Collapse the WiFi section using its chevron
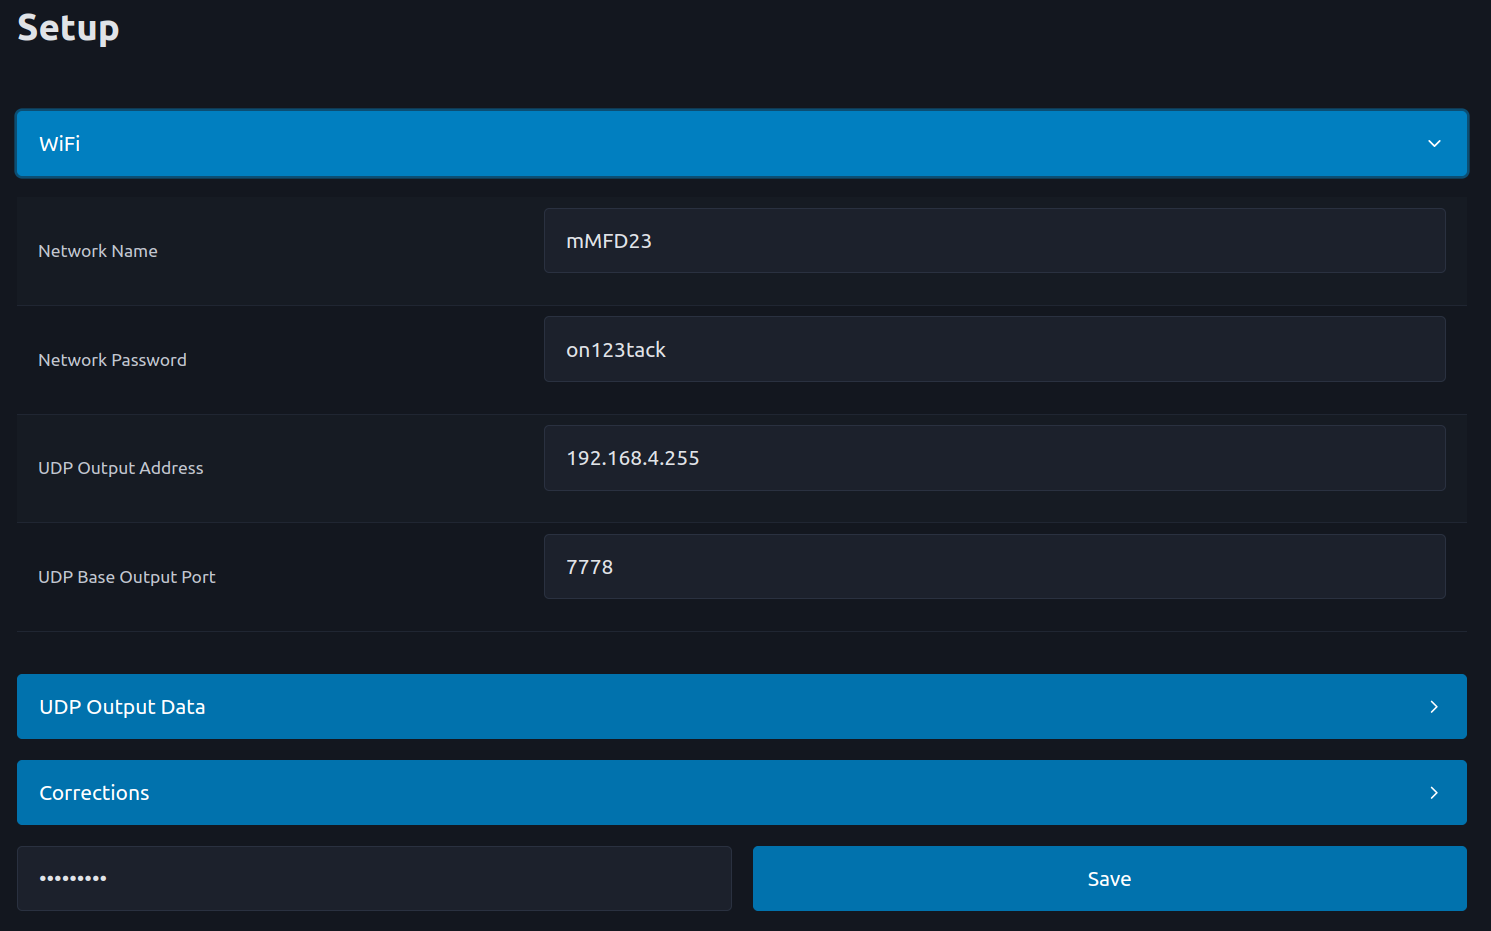The width and height of the screenshot is (1491, 931). 1433,144
